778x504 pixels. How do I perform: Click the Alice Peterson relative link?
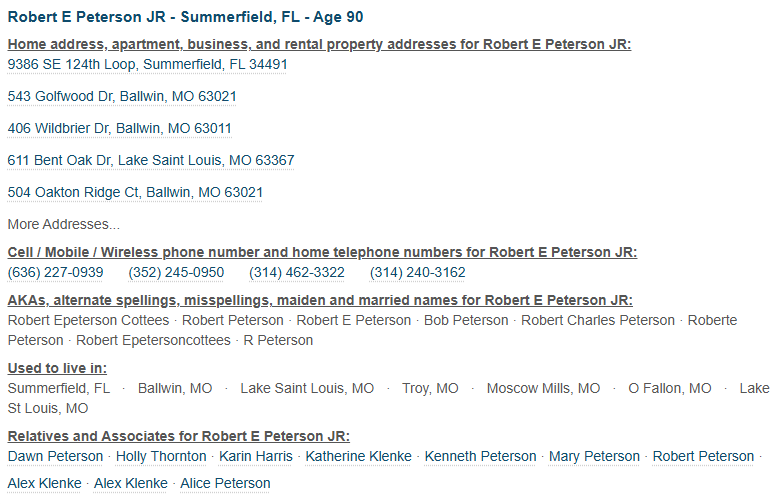click(225, 483)
